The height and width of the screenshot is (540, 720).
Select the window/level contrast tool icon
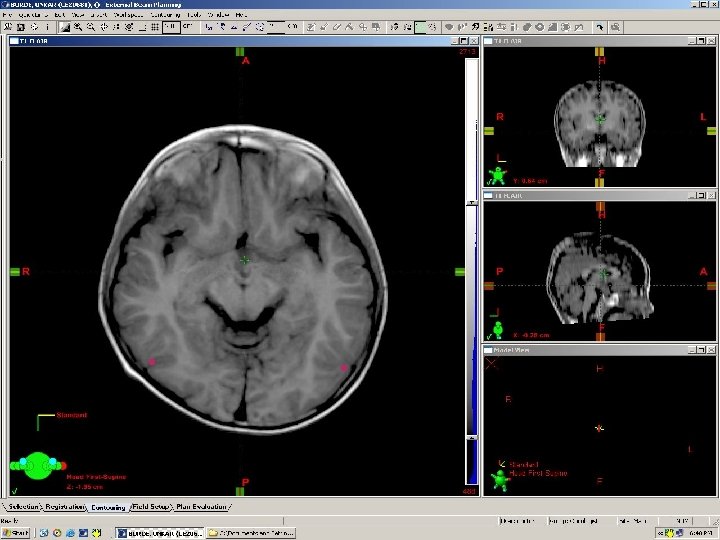(65, 27)
